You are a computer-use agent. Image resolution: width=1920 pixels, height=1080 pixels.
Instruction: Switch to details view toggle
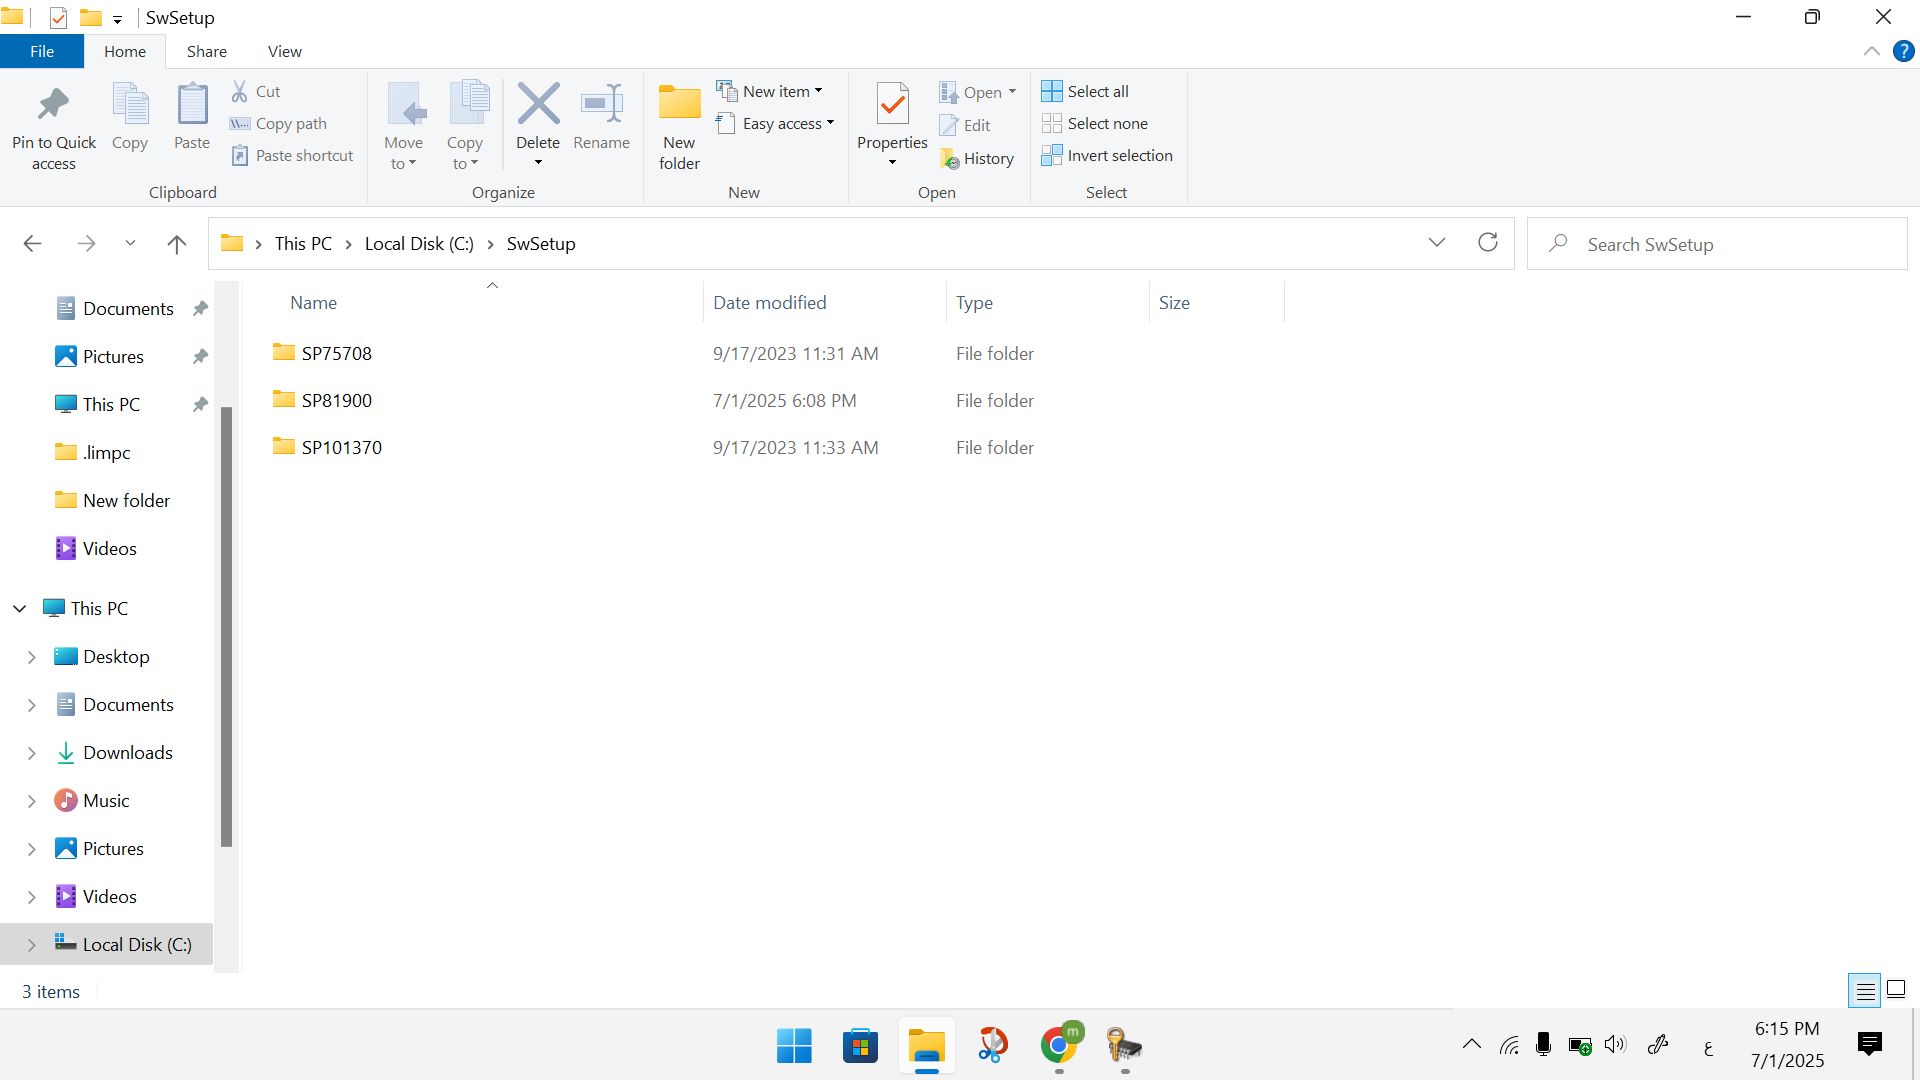(x=1865, y=990)
